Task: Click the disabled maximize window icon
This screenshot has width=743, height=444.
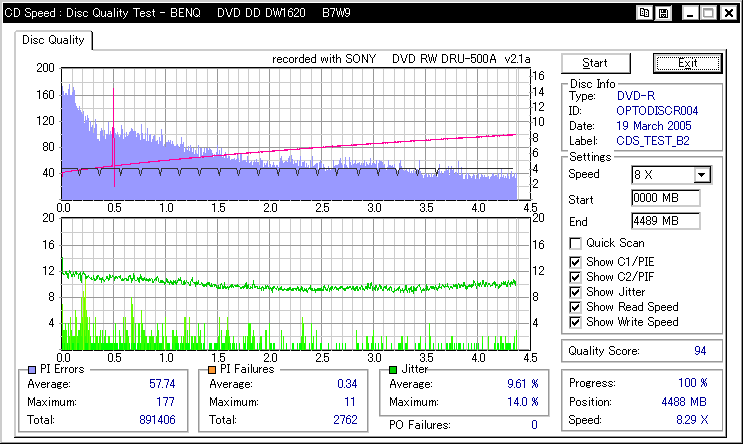Action: [709, 13]
